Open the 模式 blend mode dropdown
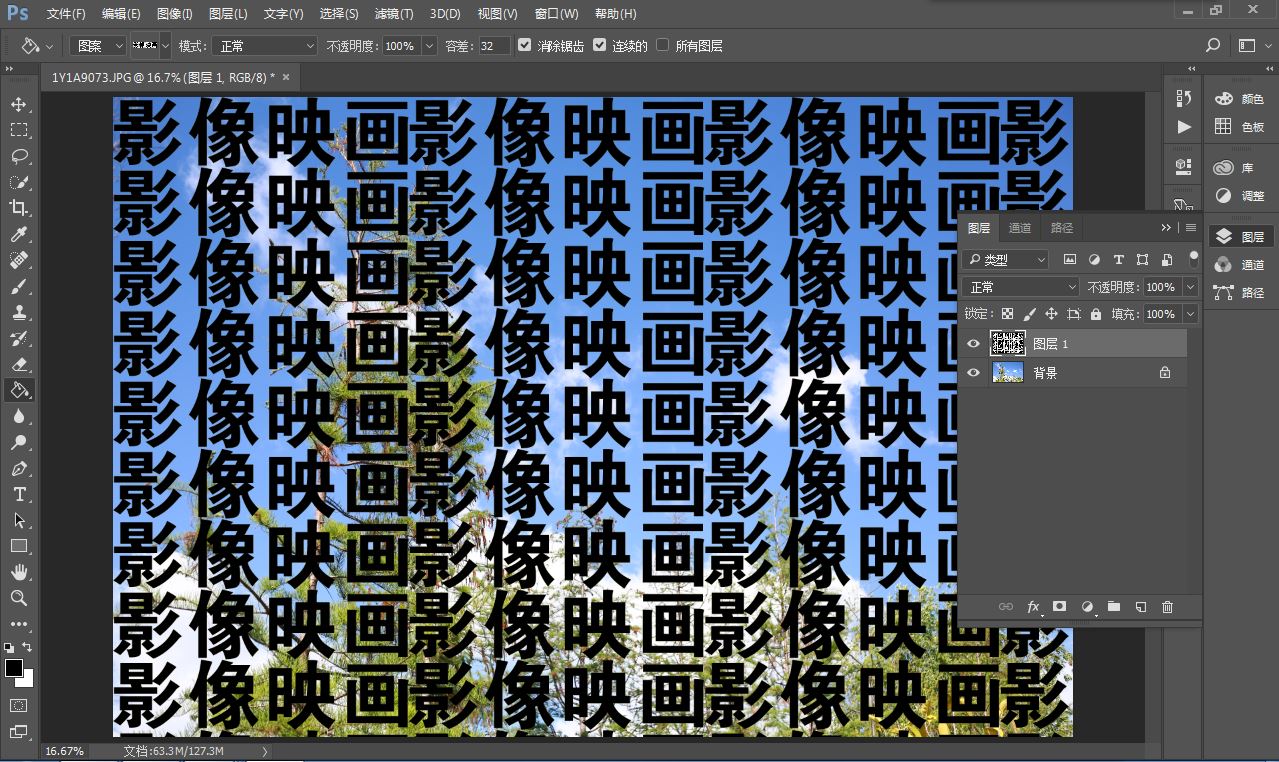 coord(266,46)
